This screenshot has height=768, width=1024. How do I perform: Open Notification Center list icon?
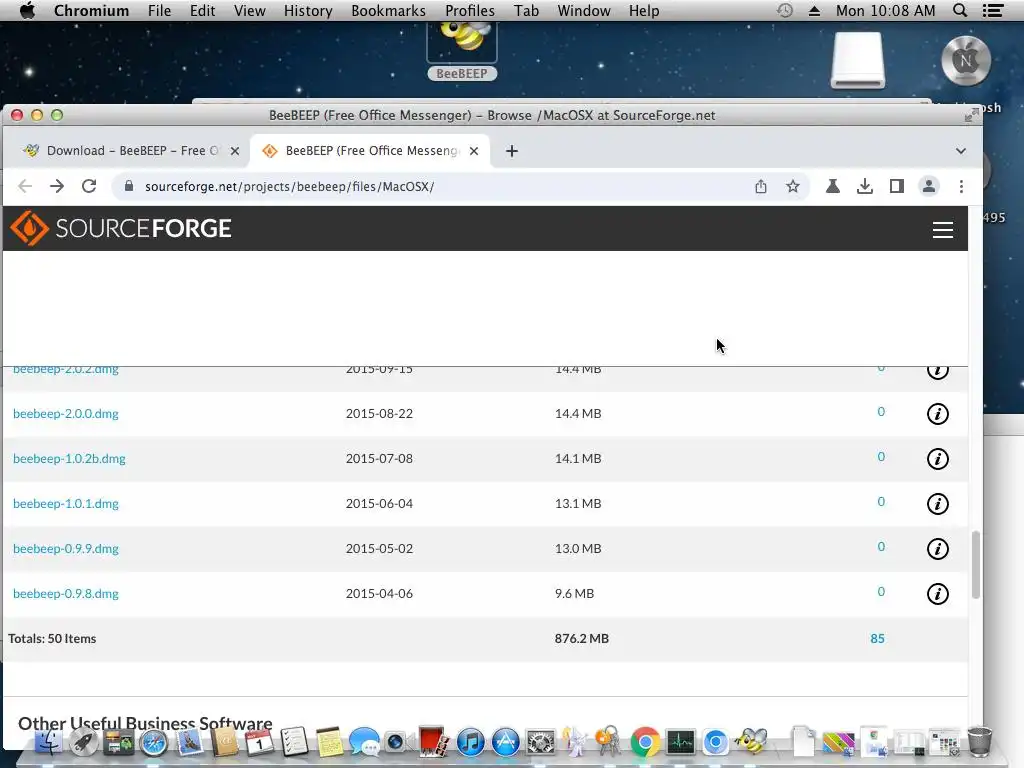pyautogui.click(x=993, y=10)
